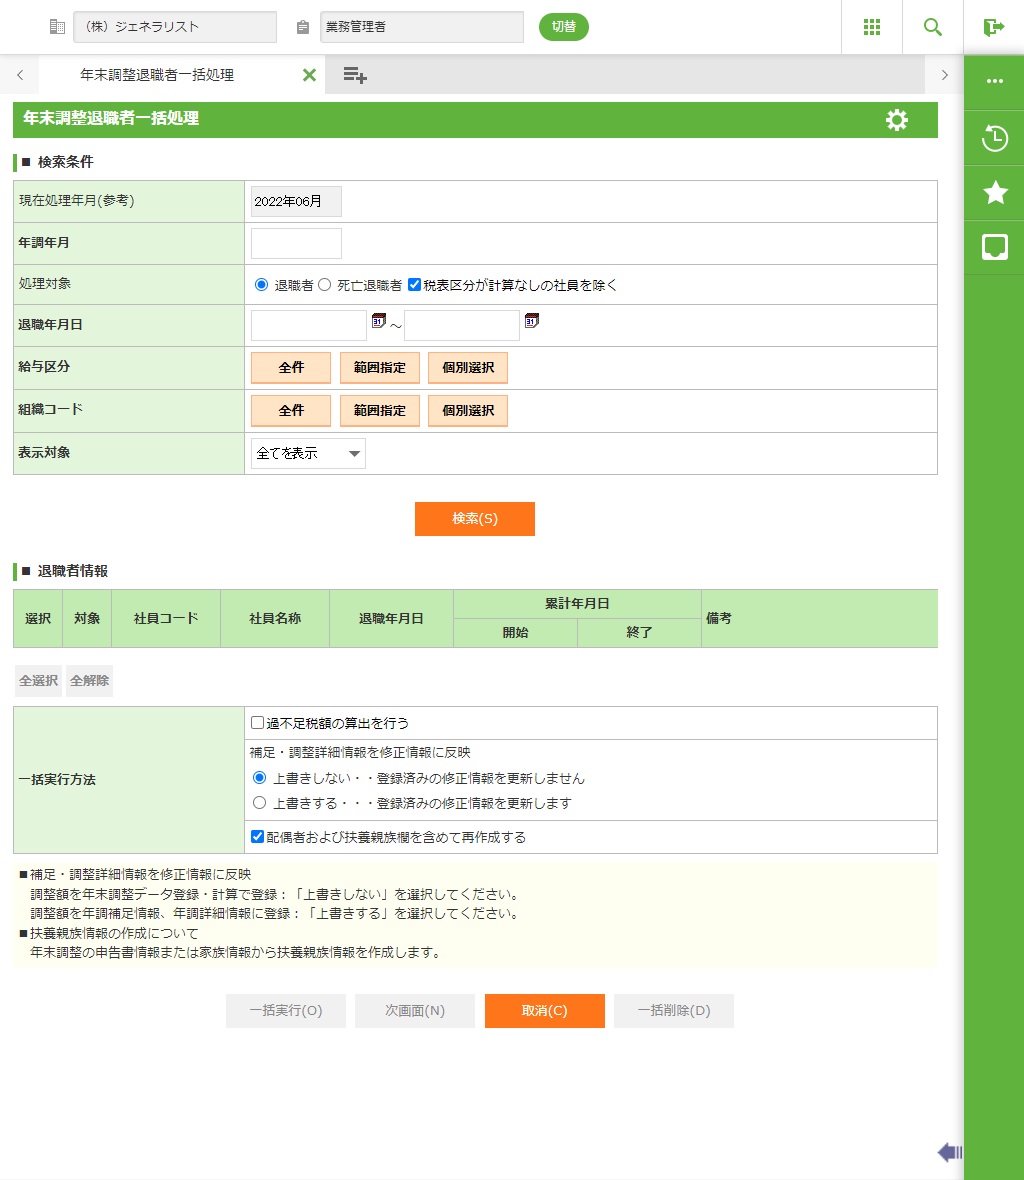
Task: Open the app grid menu icon
Action: point(871,27)
